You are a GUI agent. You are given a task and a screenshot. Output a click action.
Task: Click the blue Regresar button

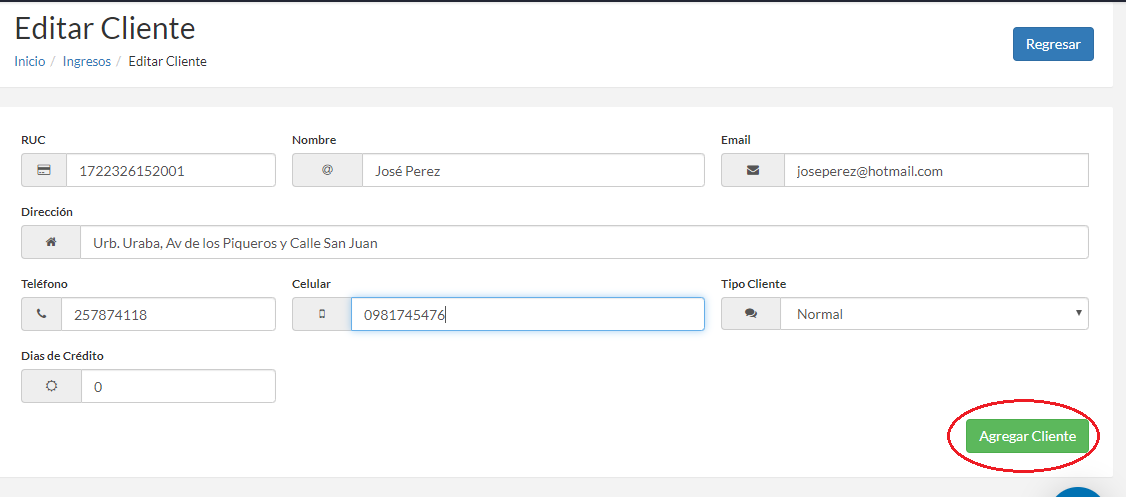click(1053, 44)
